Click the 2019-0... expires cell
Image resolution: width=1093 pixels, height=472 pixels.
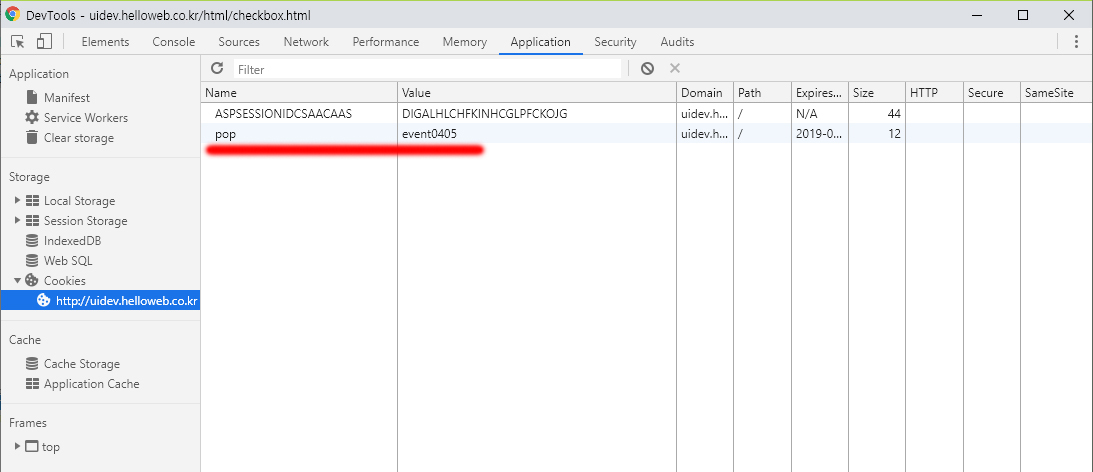[820, 133]
